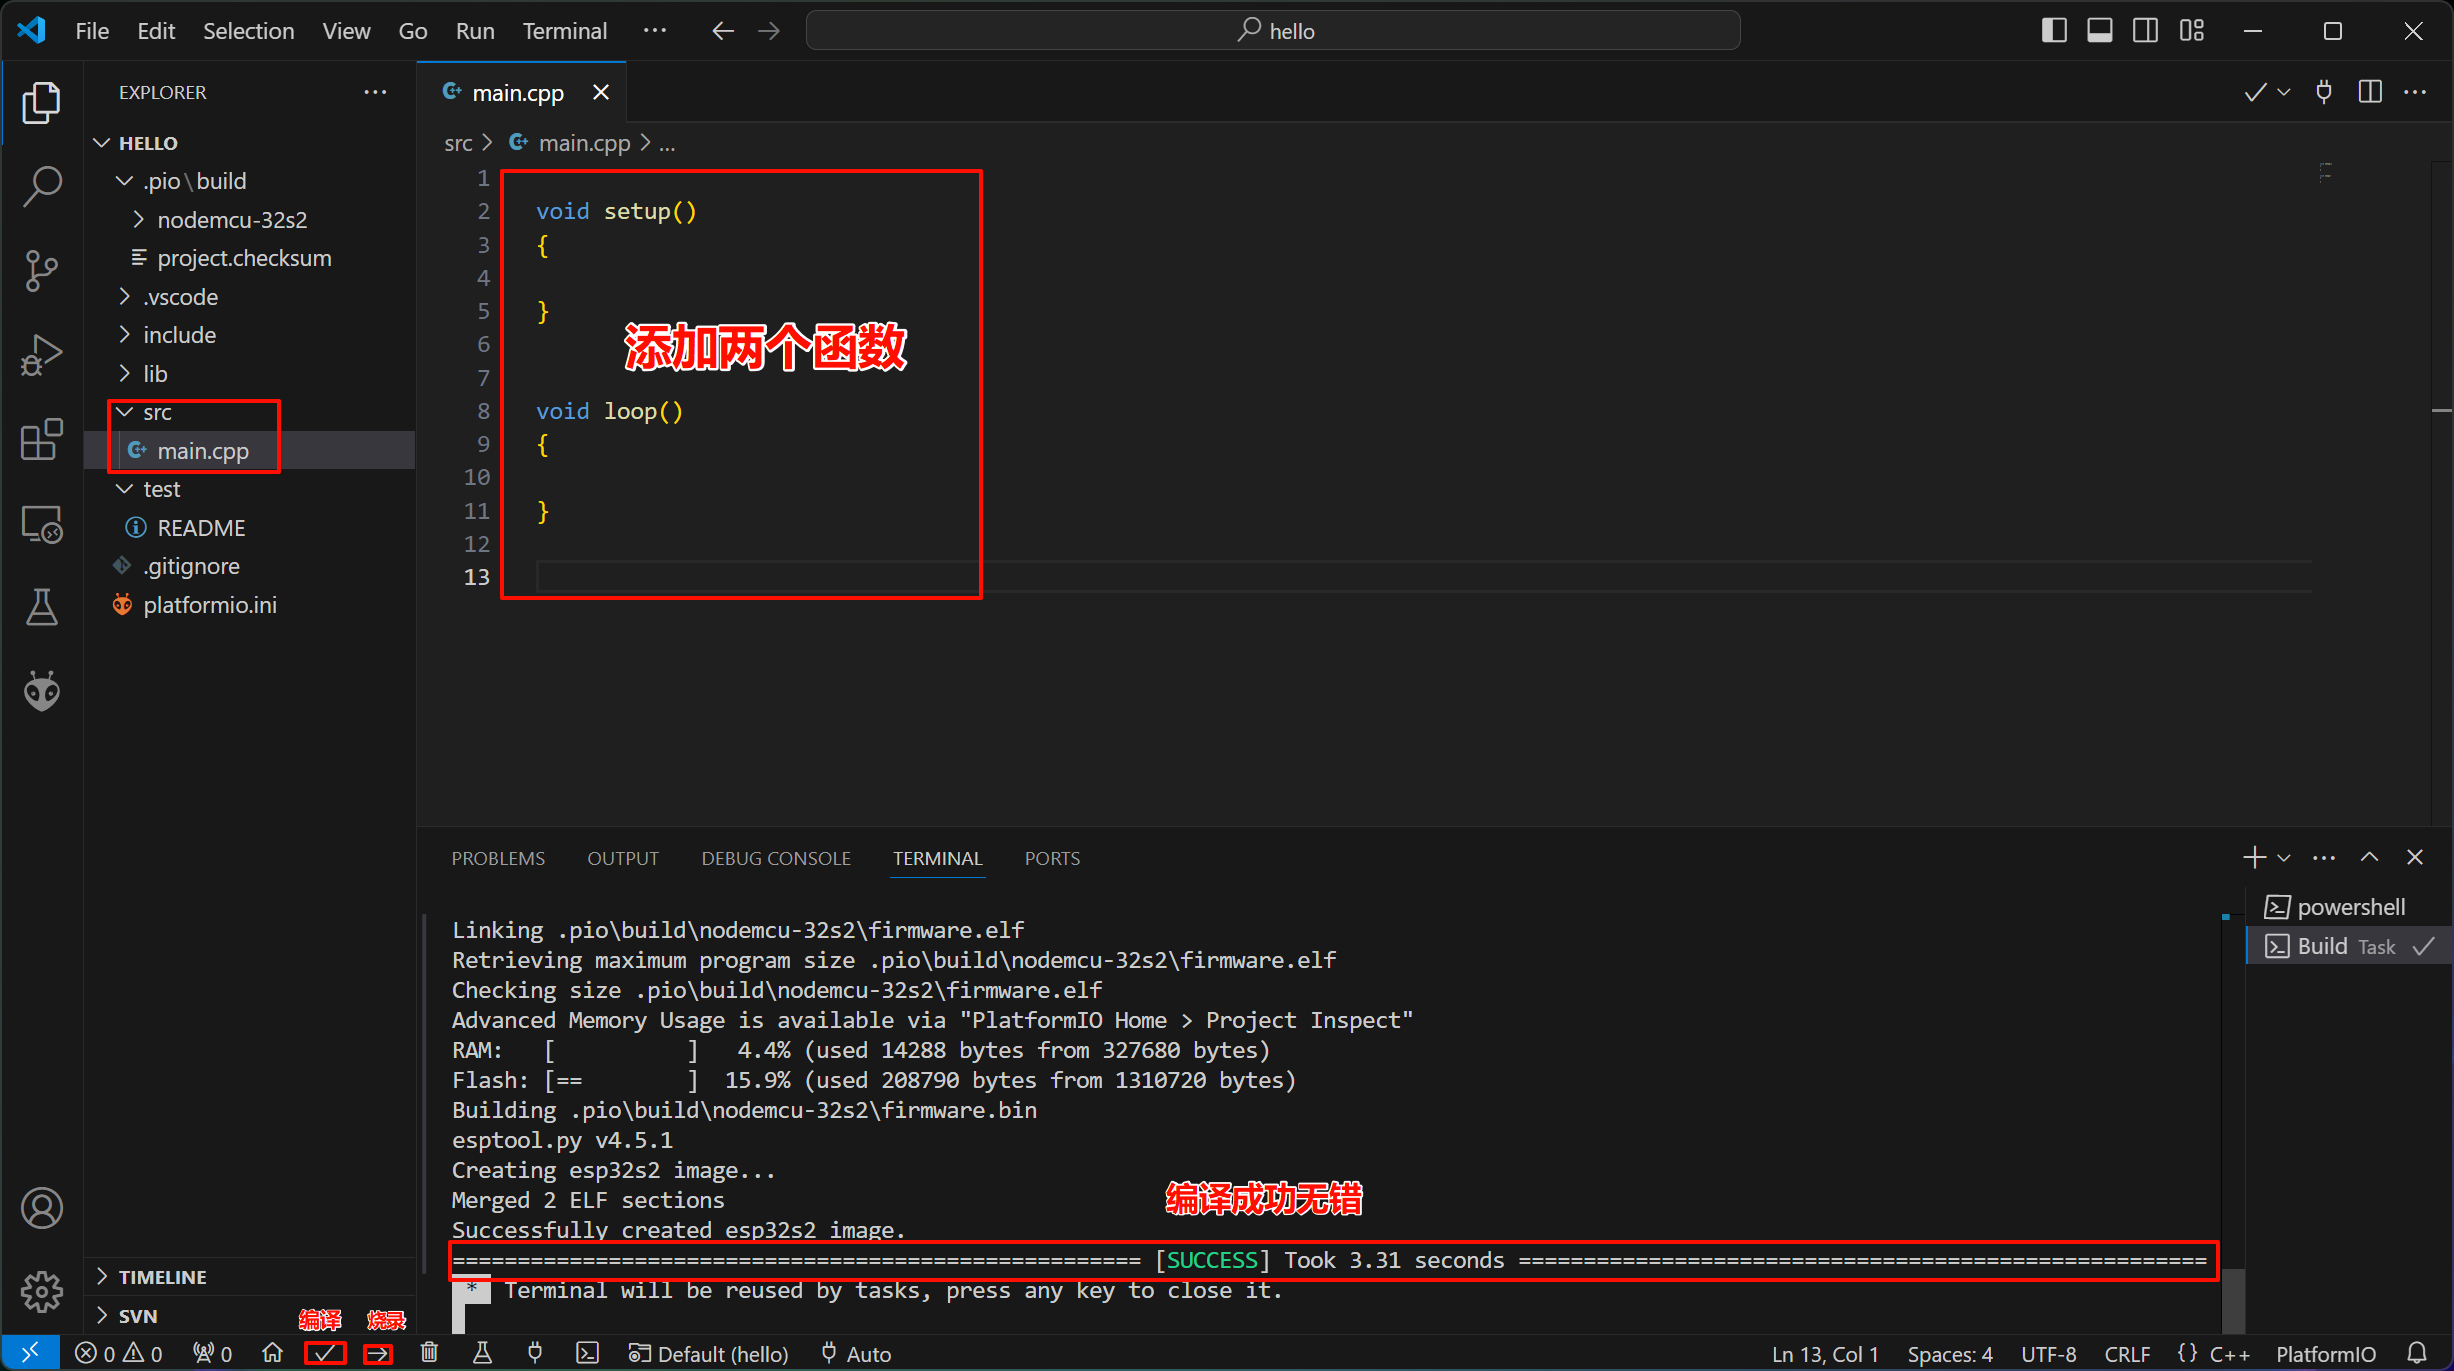Viewport: 2454px width, 1371px height.
Task: Open platformio.ini in the explorer
Action: point(209,605)
